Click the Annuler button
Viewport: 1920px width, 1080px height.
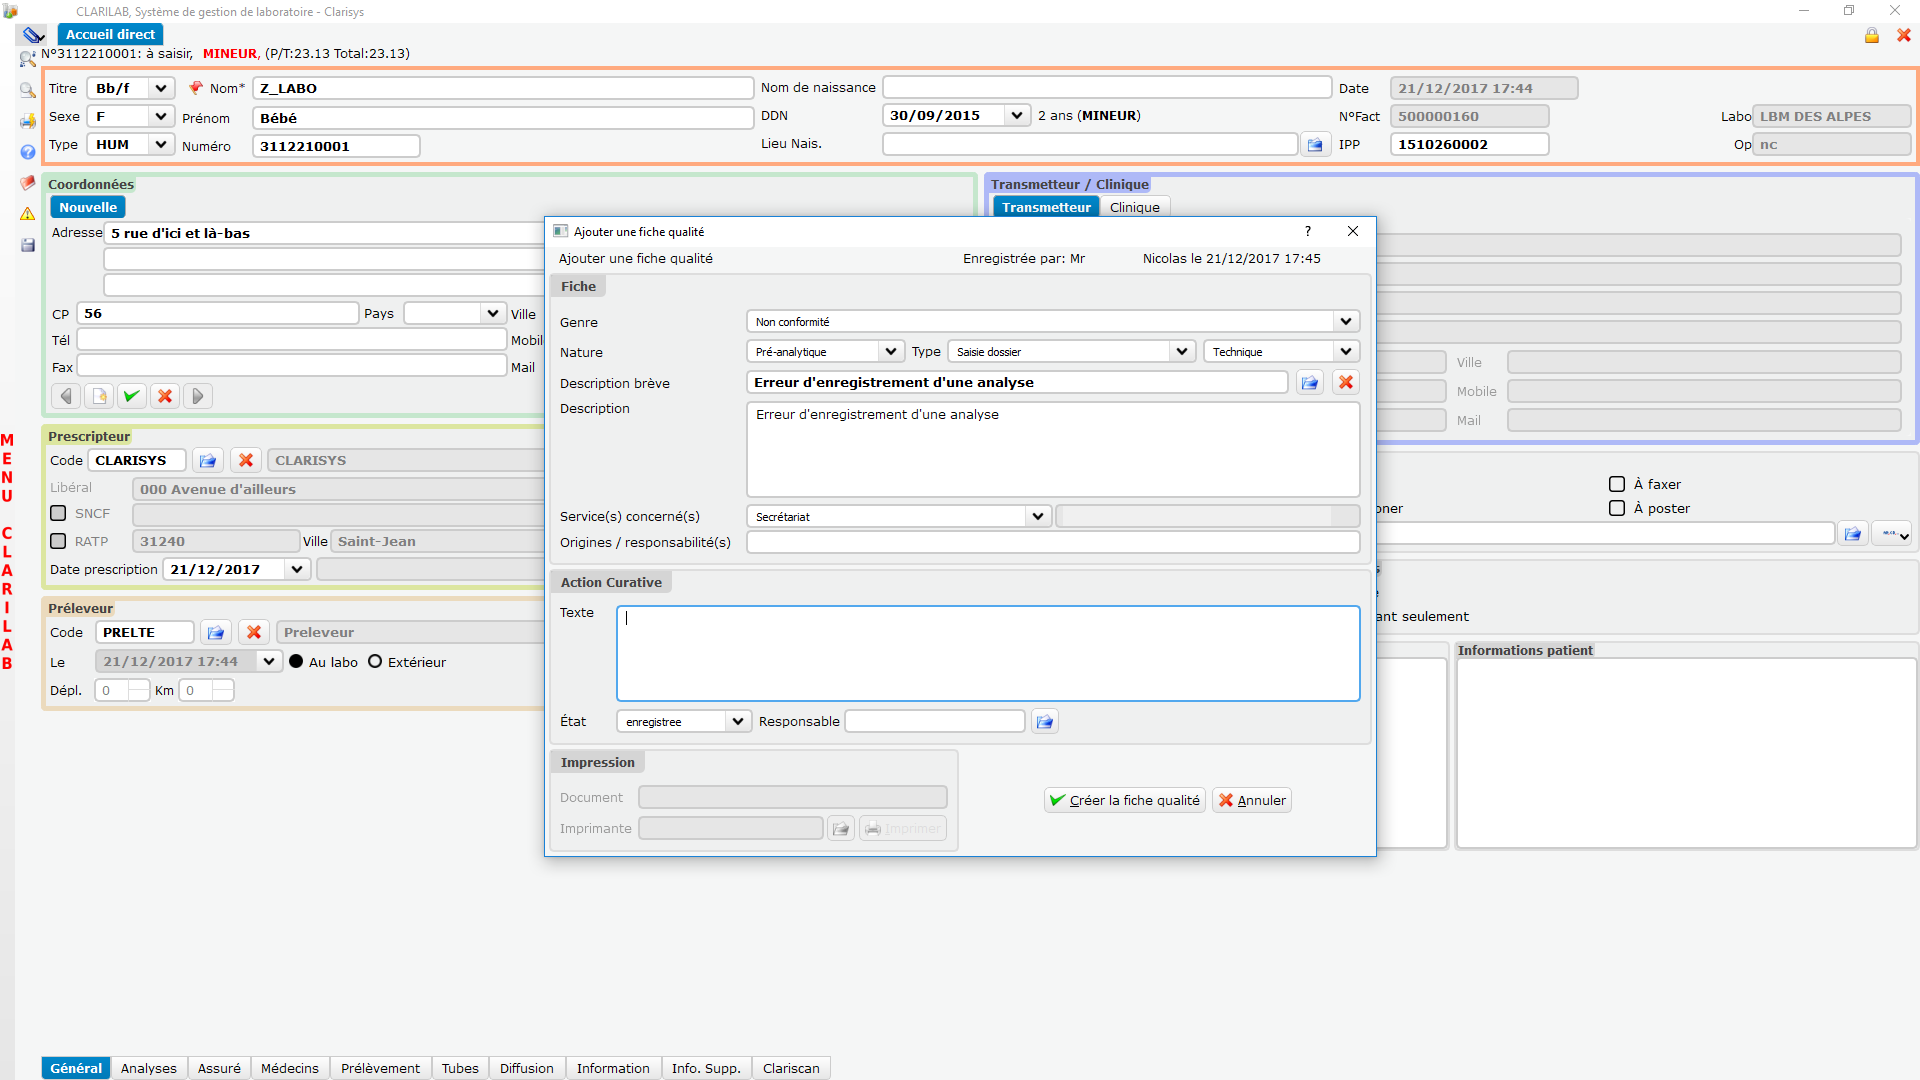[1252, 801]
